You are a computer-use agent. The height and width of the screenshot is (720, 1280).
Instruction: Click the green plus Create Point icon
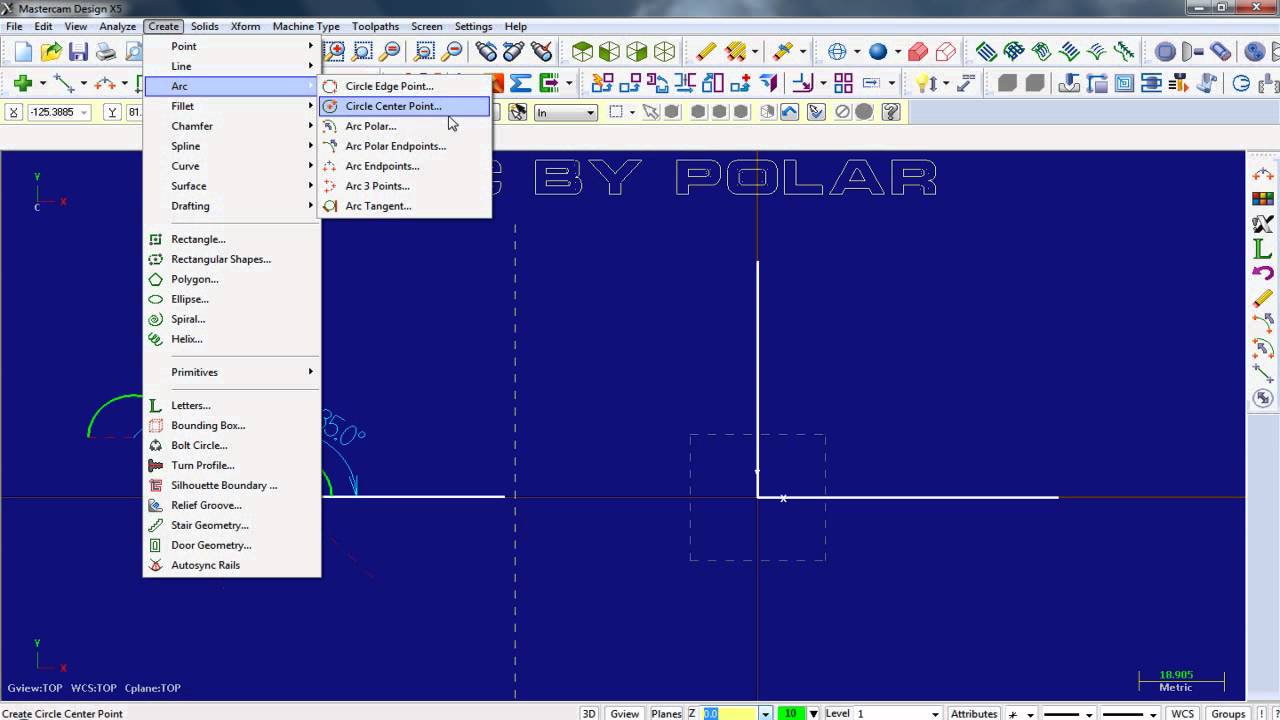click(23, 83)
